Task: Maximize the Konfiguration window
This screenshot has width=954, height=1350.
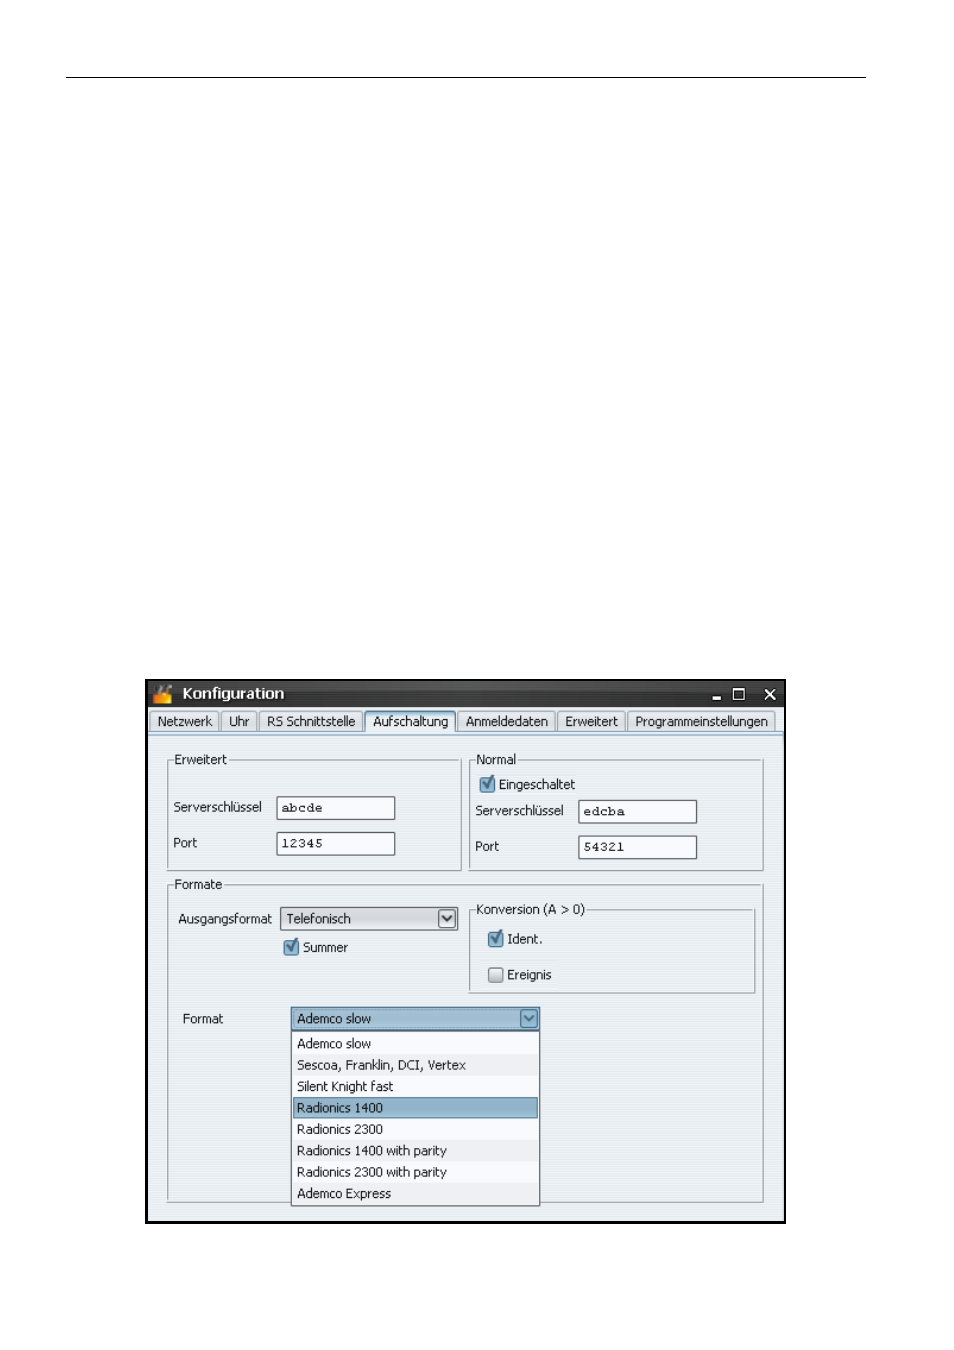Action: (739, 694)
